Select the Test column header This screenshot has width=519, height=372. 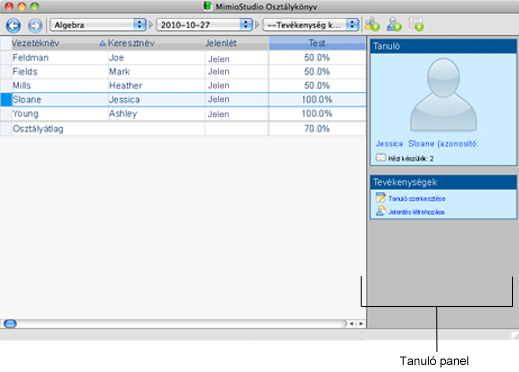pyautogui.click(x=317, y=43)
